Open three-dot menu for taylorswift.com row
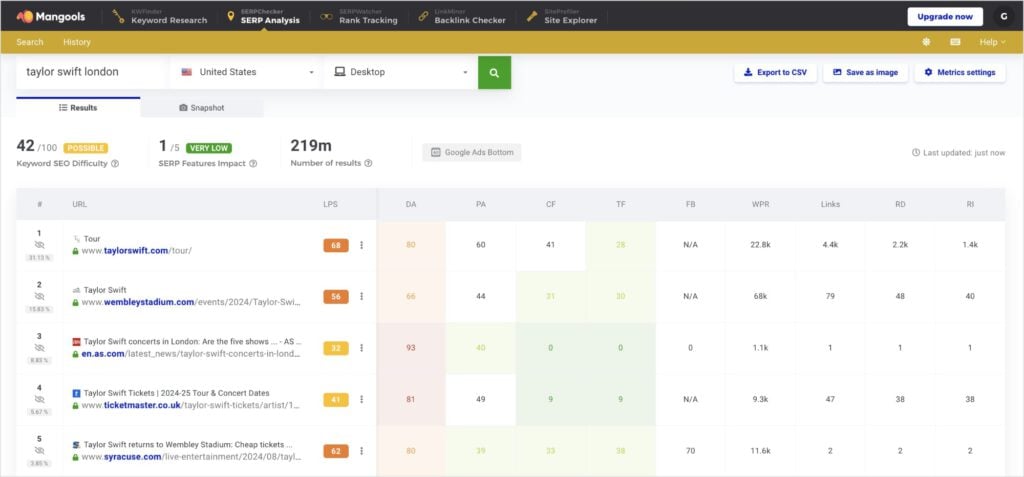The width and height of the screenshot is (1024, 477). pyautogui.click(x=362, y=245)
